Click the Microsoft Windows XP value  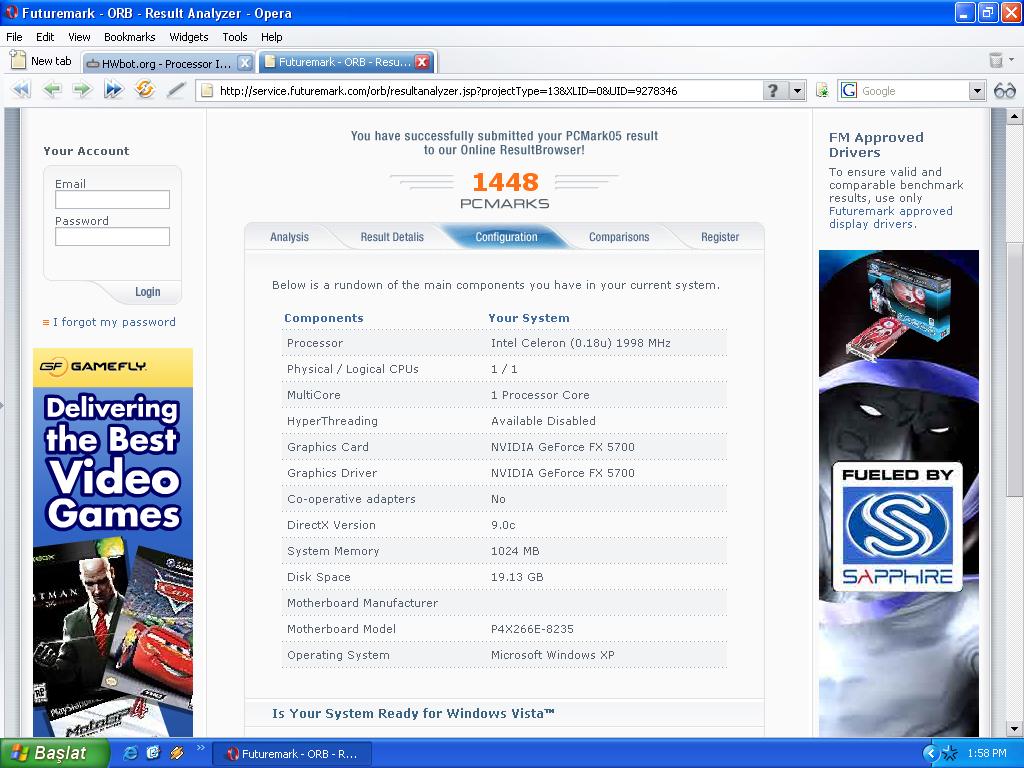[x=552, y=655]
